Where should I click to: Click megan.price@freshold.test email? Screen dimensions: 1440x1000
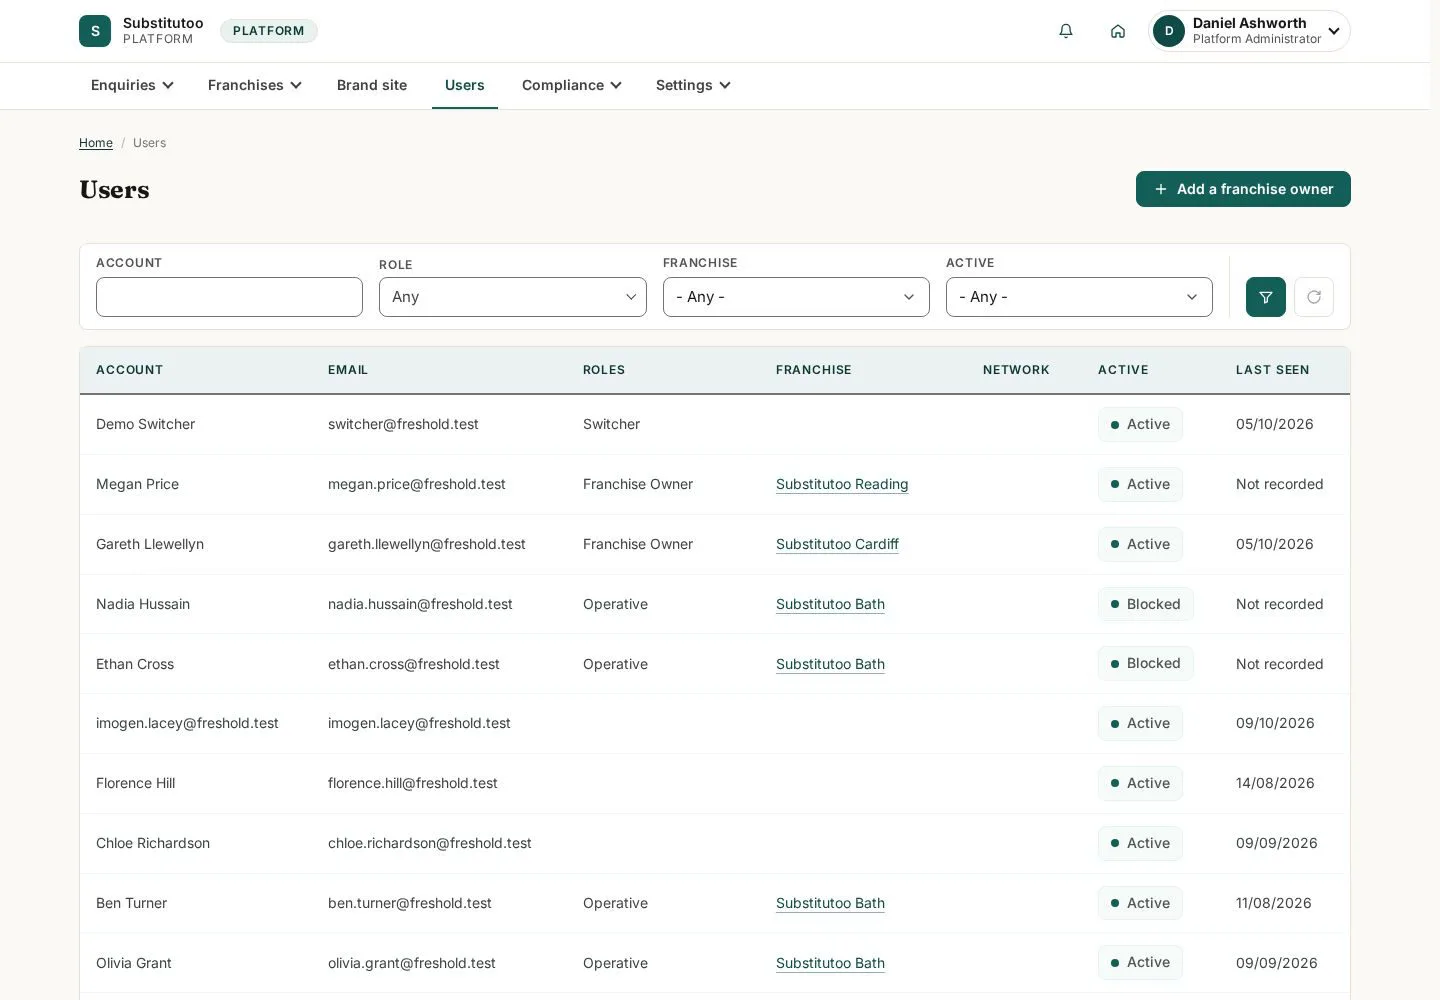(x=417, y=484)
